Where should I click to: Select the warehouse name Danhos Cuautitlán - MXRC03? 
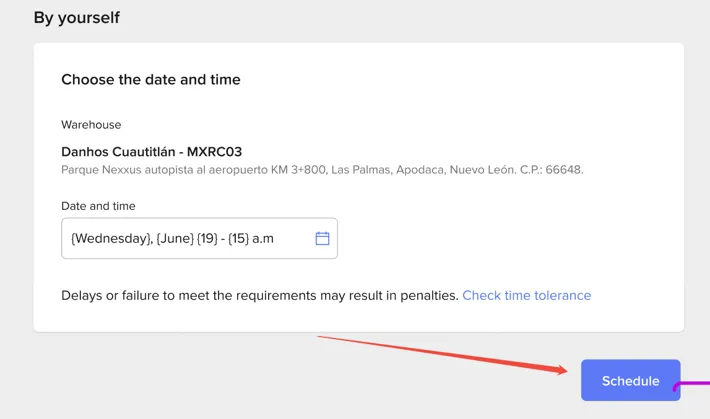coord(152,151)
